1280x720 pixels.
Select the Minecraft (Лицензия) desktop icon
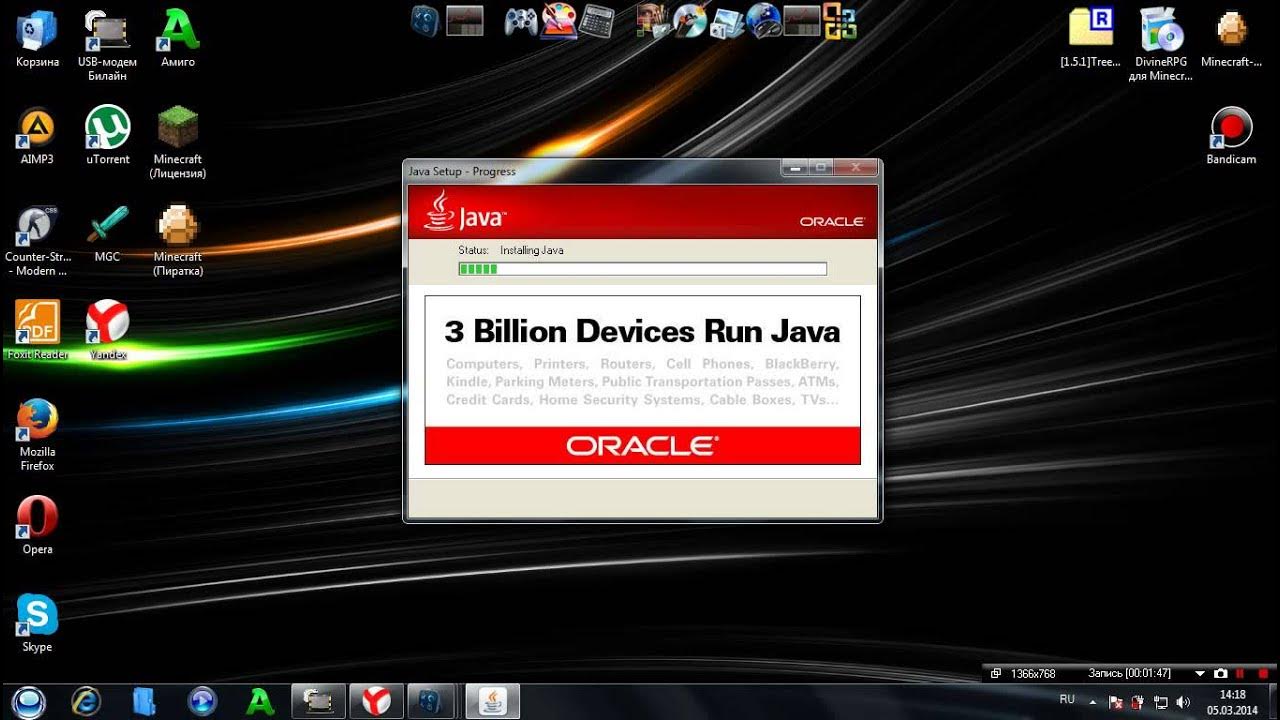click(178, 143)
